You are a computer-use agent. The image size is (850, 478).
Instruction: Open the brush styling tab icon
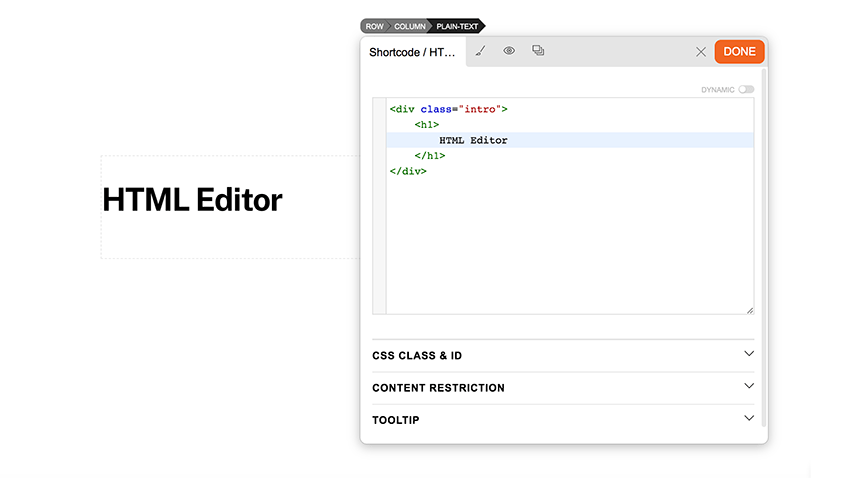pyautogui.click(x=480, y=51)
